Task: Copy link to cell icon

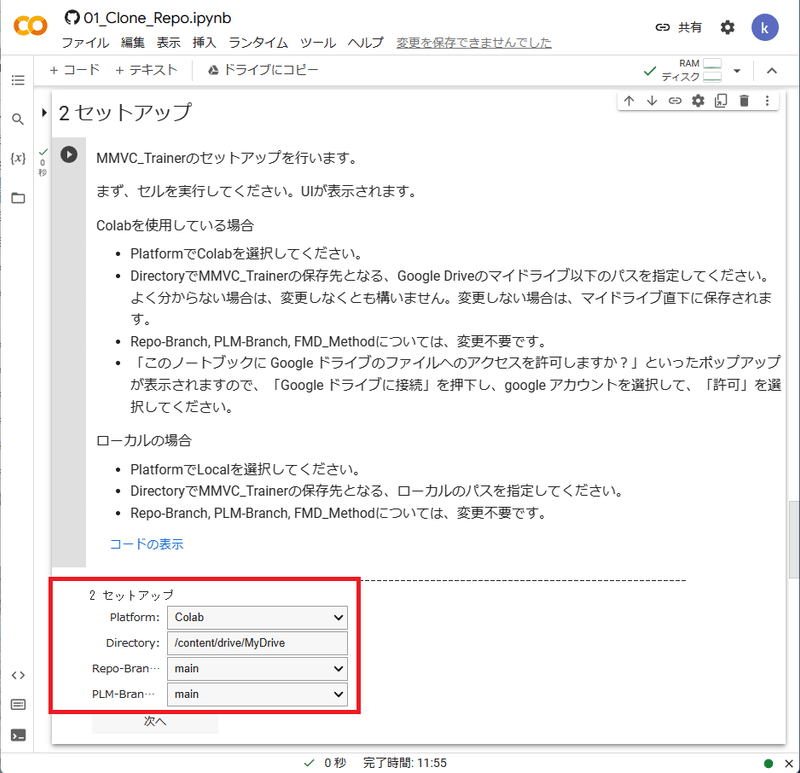Action: tap(675, 101)
